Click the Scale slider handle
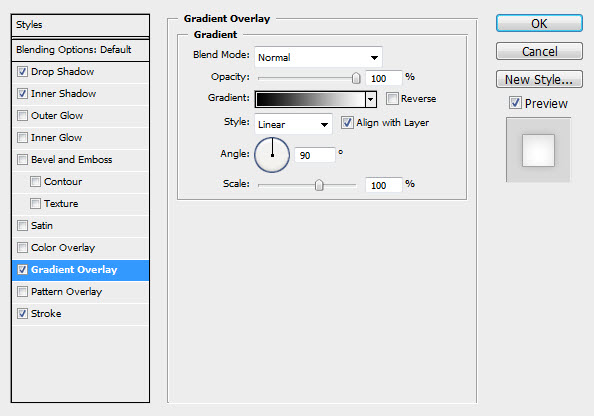Viewport: 594px width, 416px height. (x=319, y=185)
